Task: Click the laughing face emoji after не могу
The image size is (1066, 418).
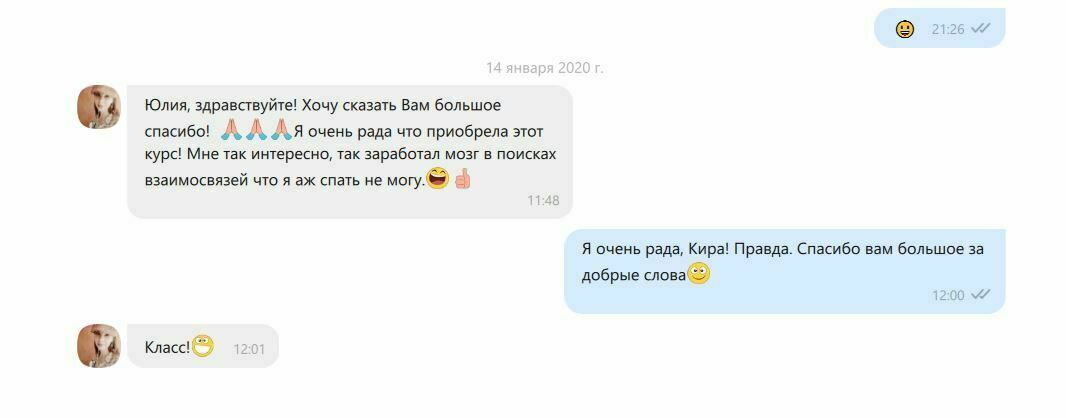Action: pyautogui.click(x=436, y=179)
